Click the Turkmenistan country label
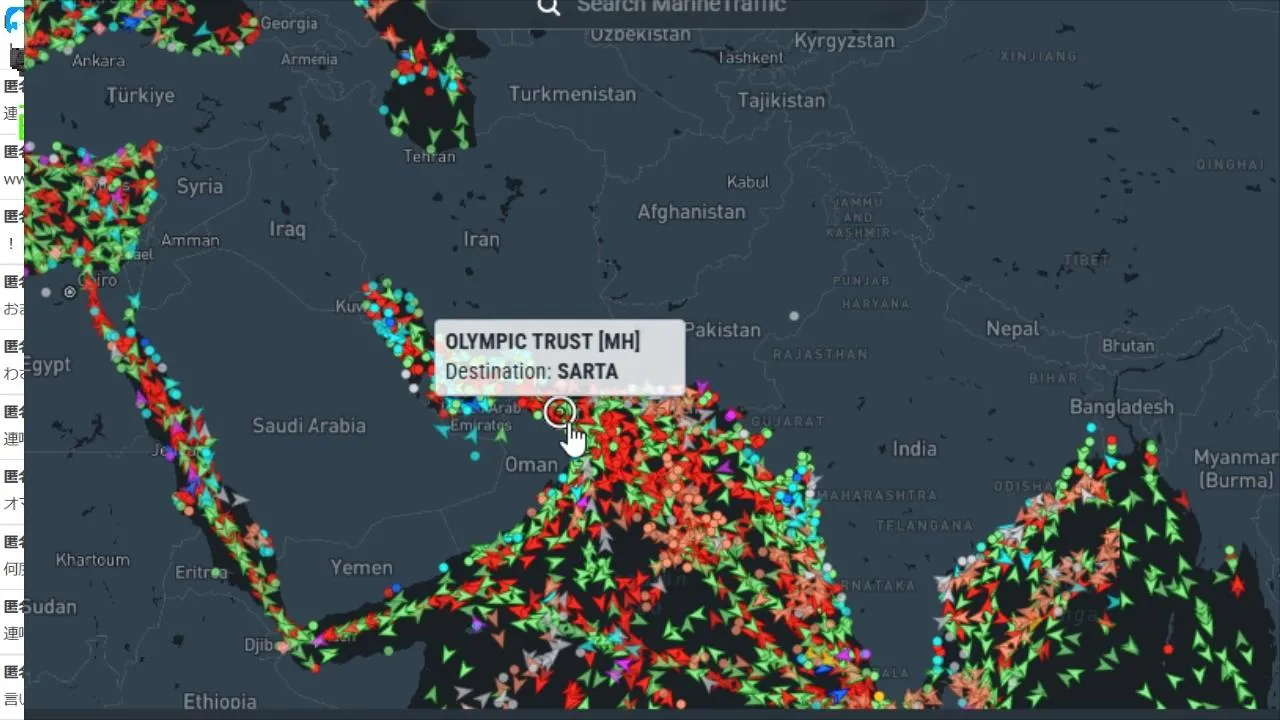1280x720 pixels. pos(572,94)
